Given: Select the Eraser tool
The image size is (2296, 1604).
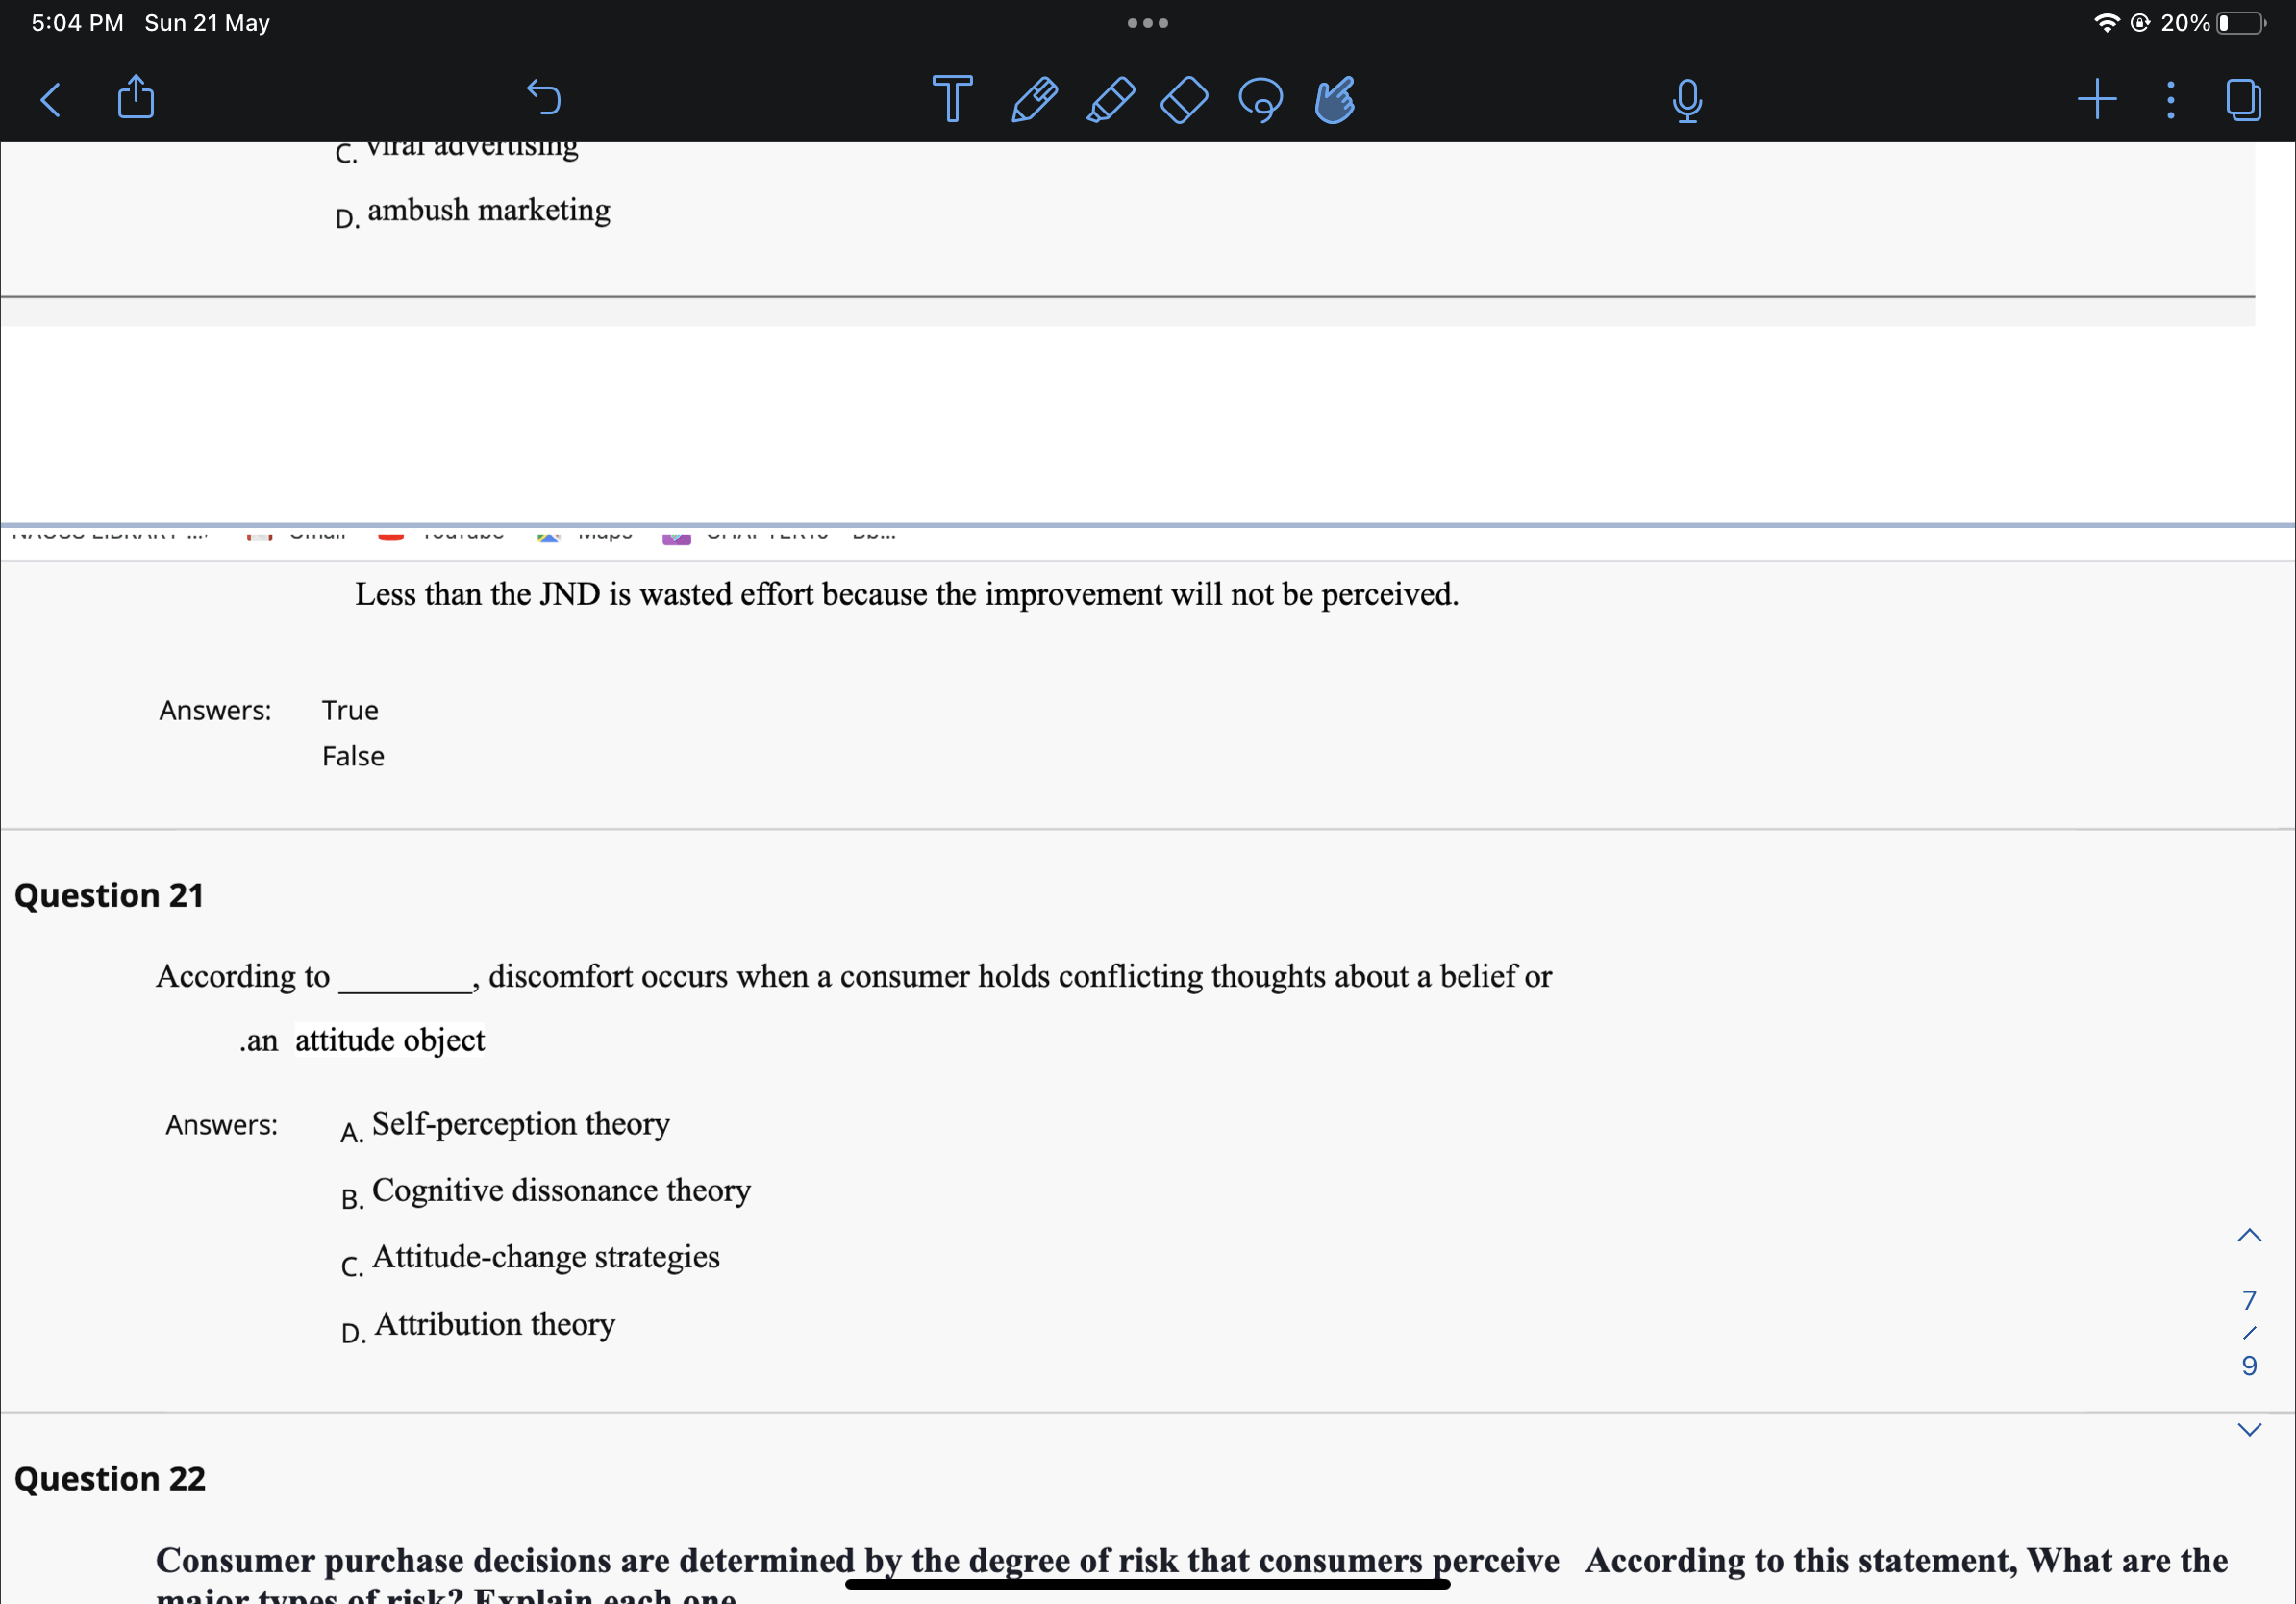Looking at the screenshot, I should click(x=1183, y=98).
